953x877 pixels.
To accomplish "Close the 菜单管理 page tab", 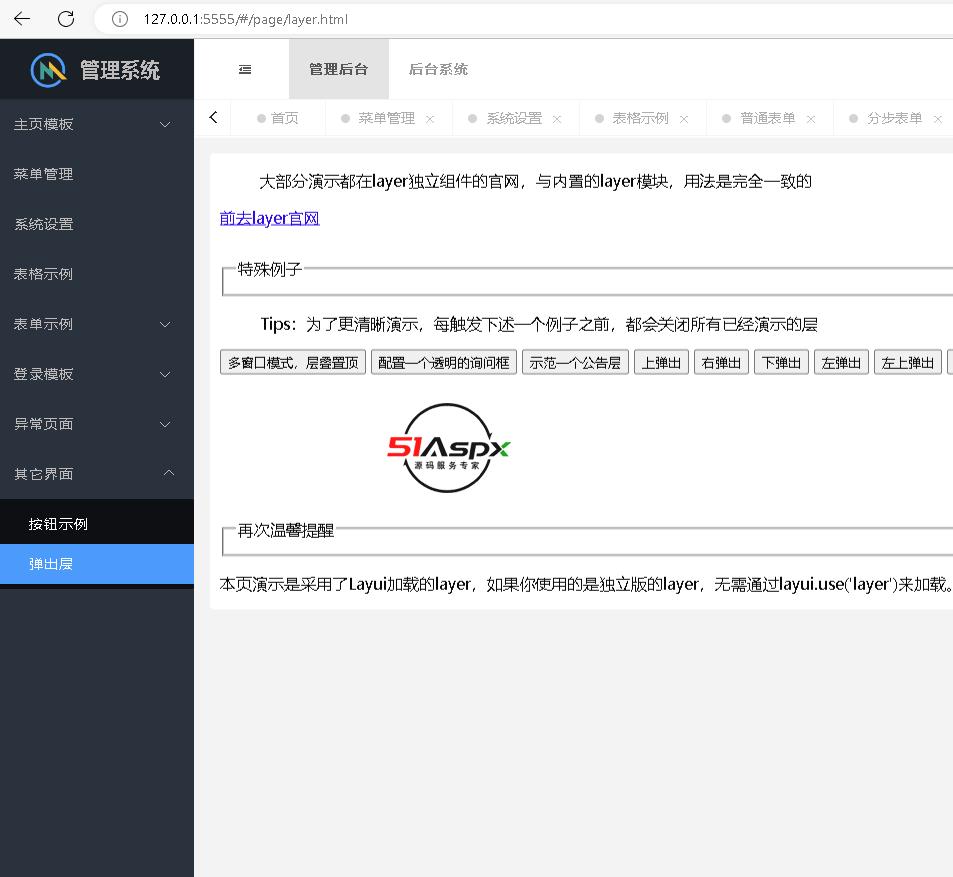I will coord(430,119).
